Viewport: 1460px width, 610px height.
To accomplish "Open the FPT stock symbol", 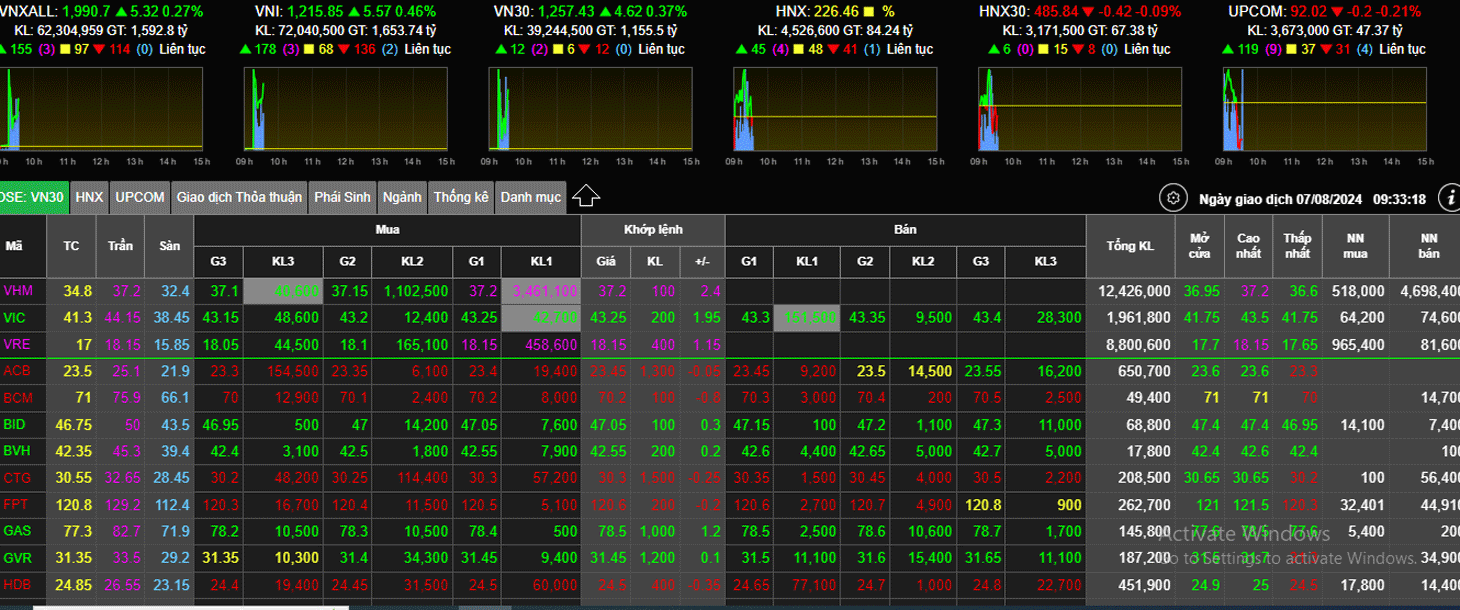I will coord(16,503).
